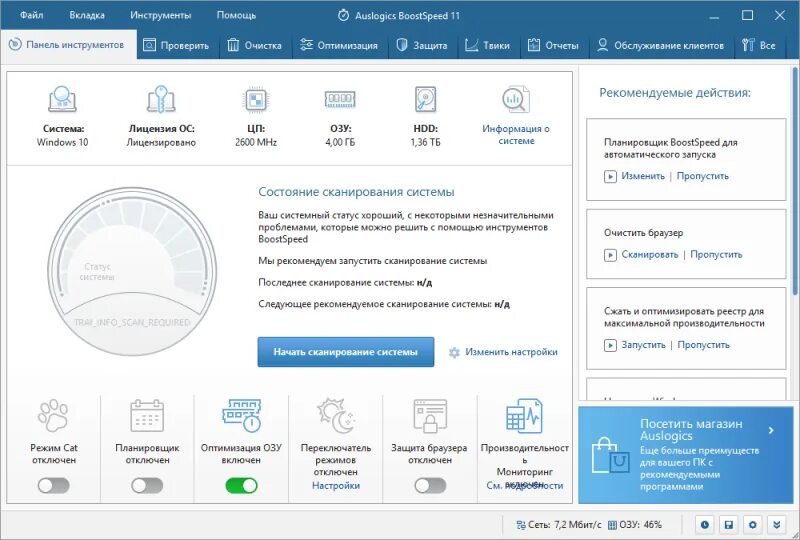800x540 pixels.
Task: Open the Отчеты tab
Action: pos(553,45)
